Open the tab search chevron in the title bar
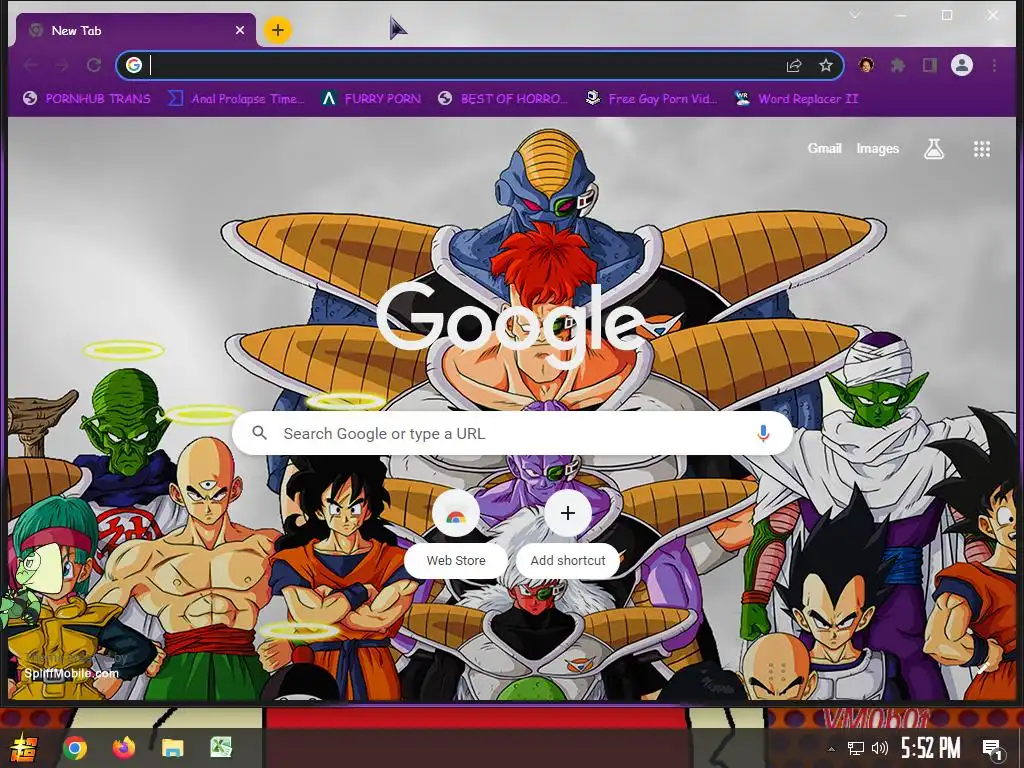1024x768 pixels. pyautogui.click(x=855, y=14)
